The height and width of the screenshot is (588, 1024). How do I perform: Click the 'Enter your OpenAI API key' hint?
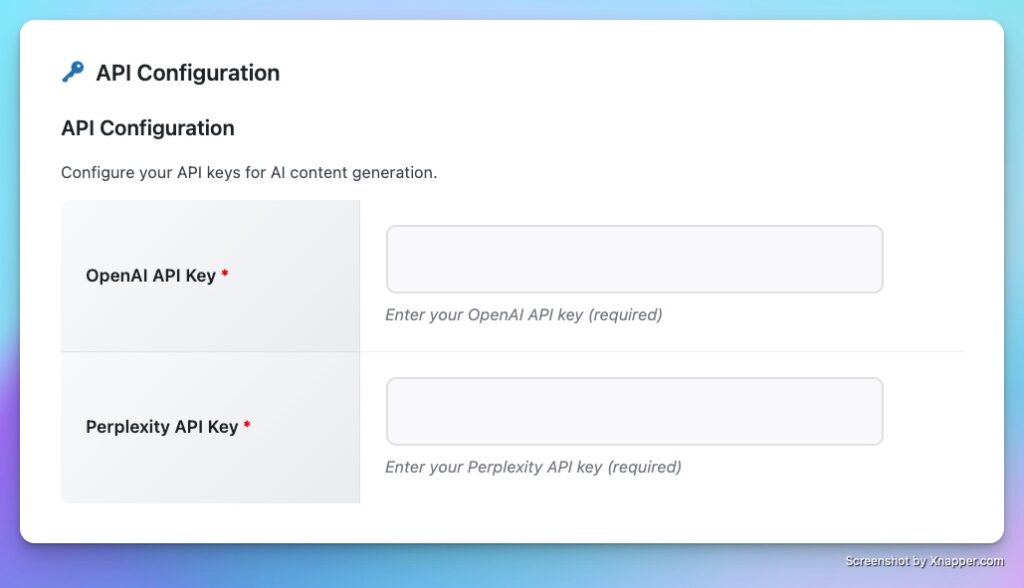point(523,315)
